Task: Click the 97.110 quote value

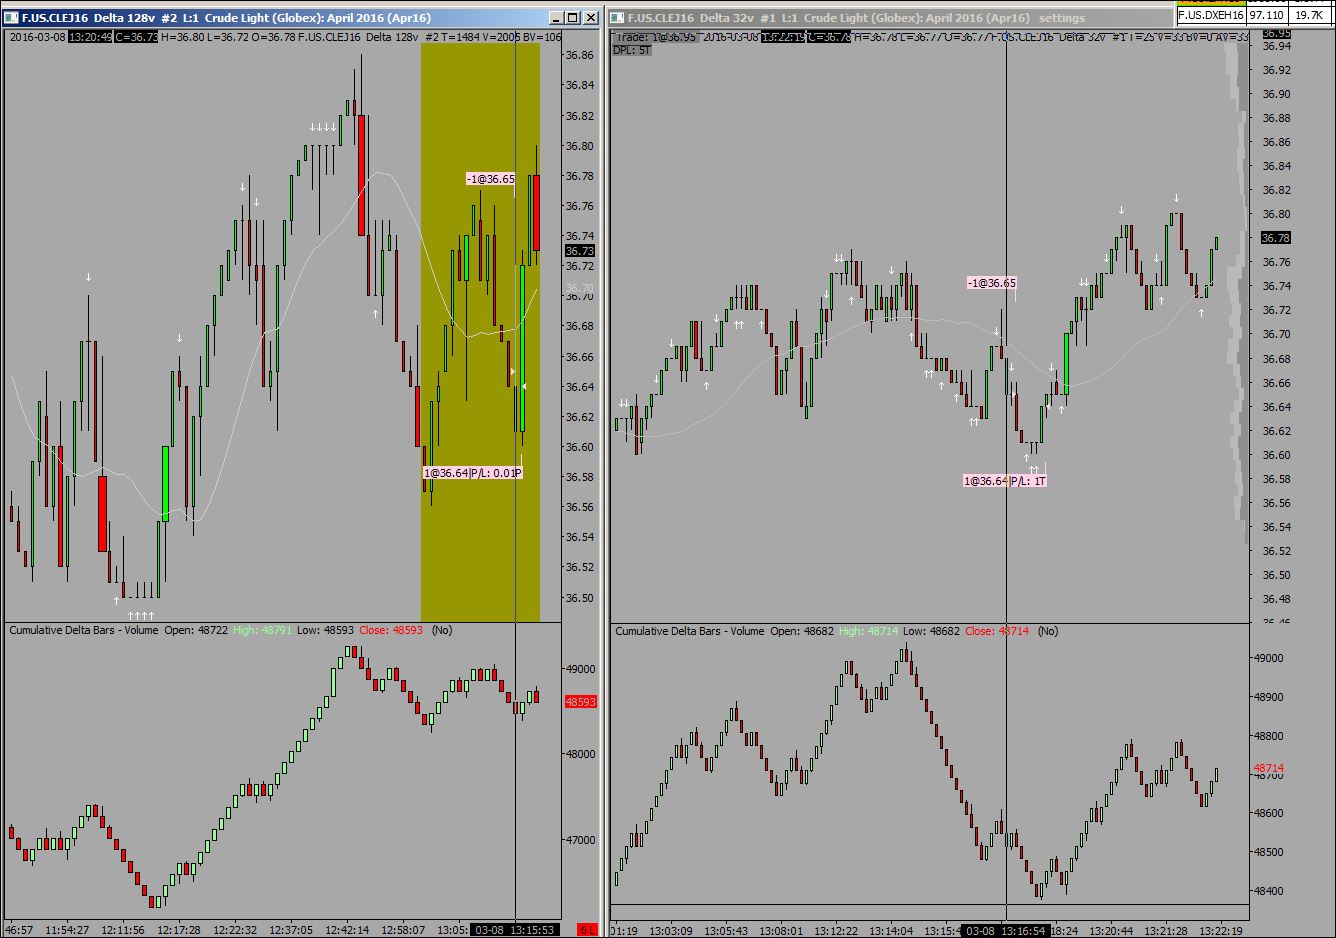Action: [x=1267, y=15]
